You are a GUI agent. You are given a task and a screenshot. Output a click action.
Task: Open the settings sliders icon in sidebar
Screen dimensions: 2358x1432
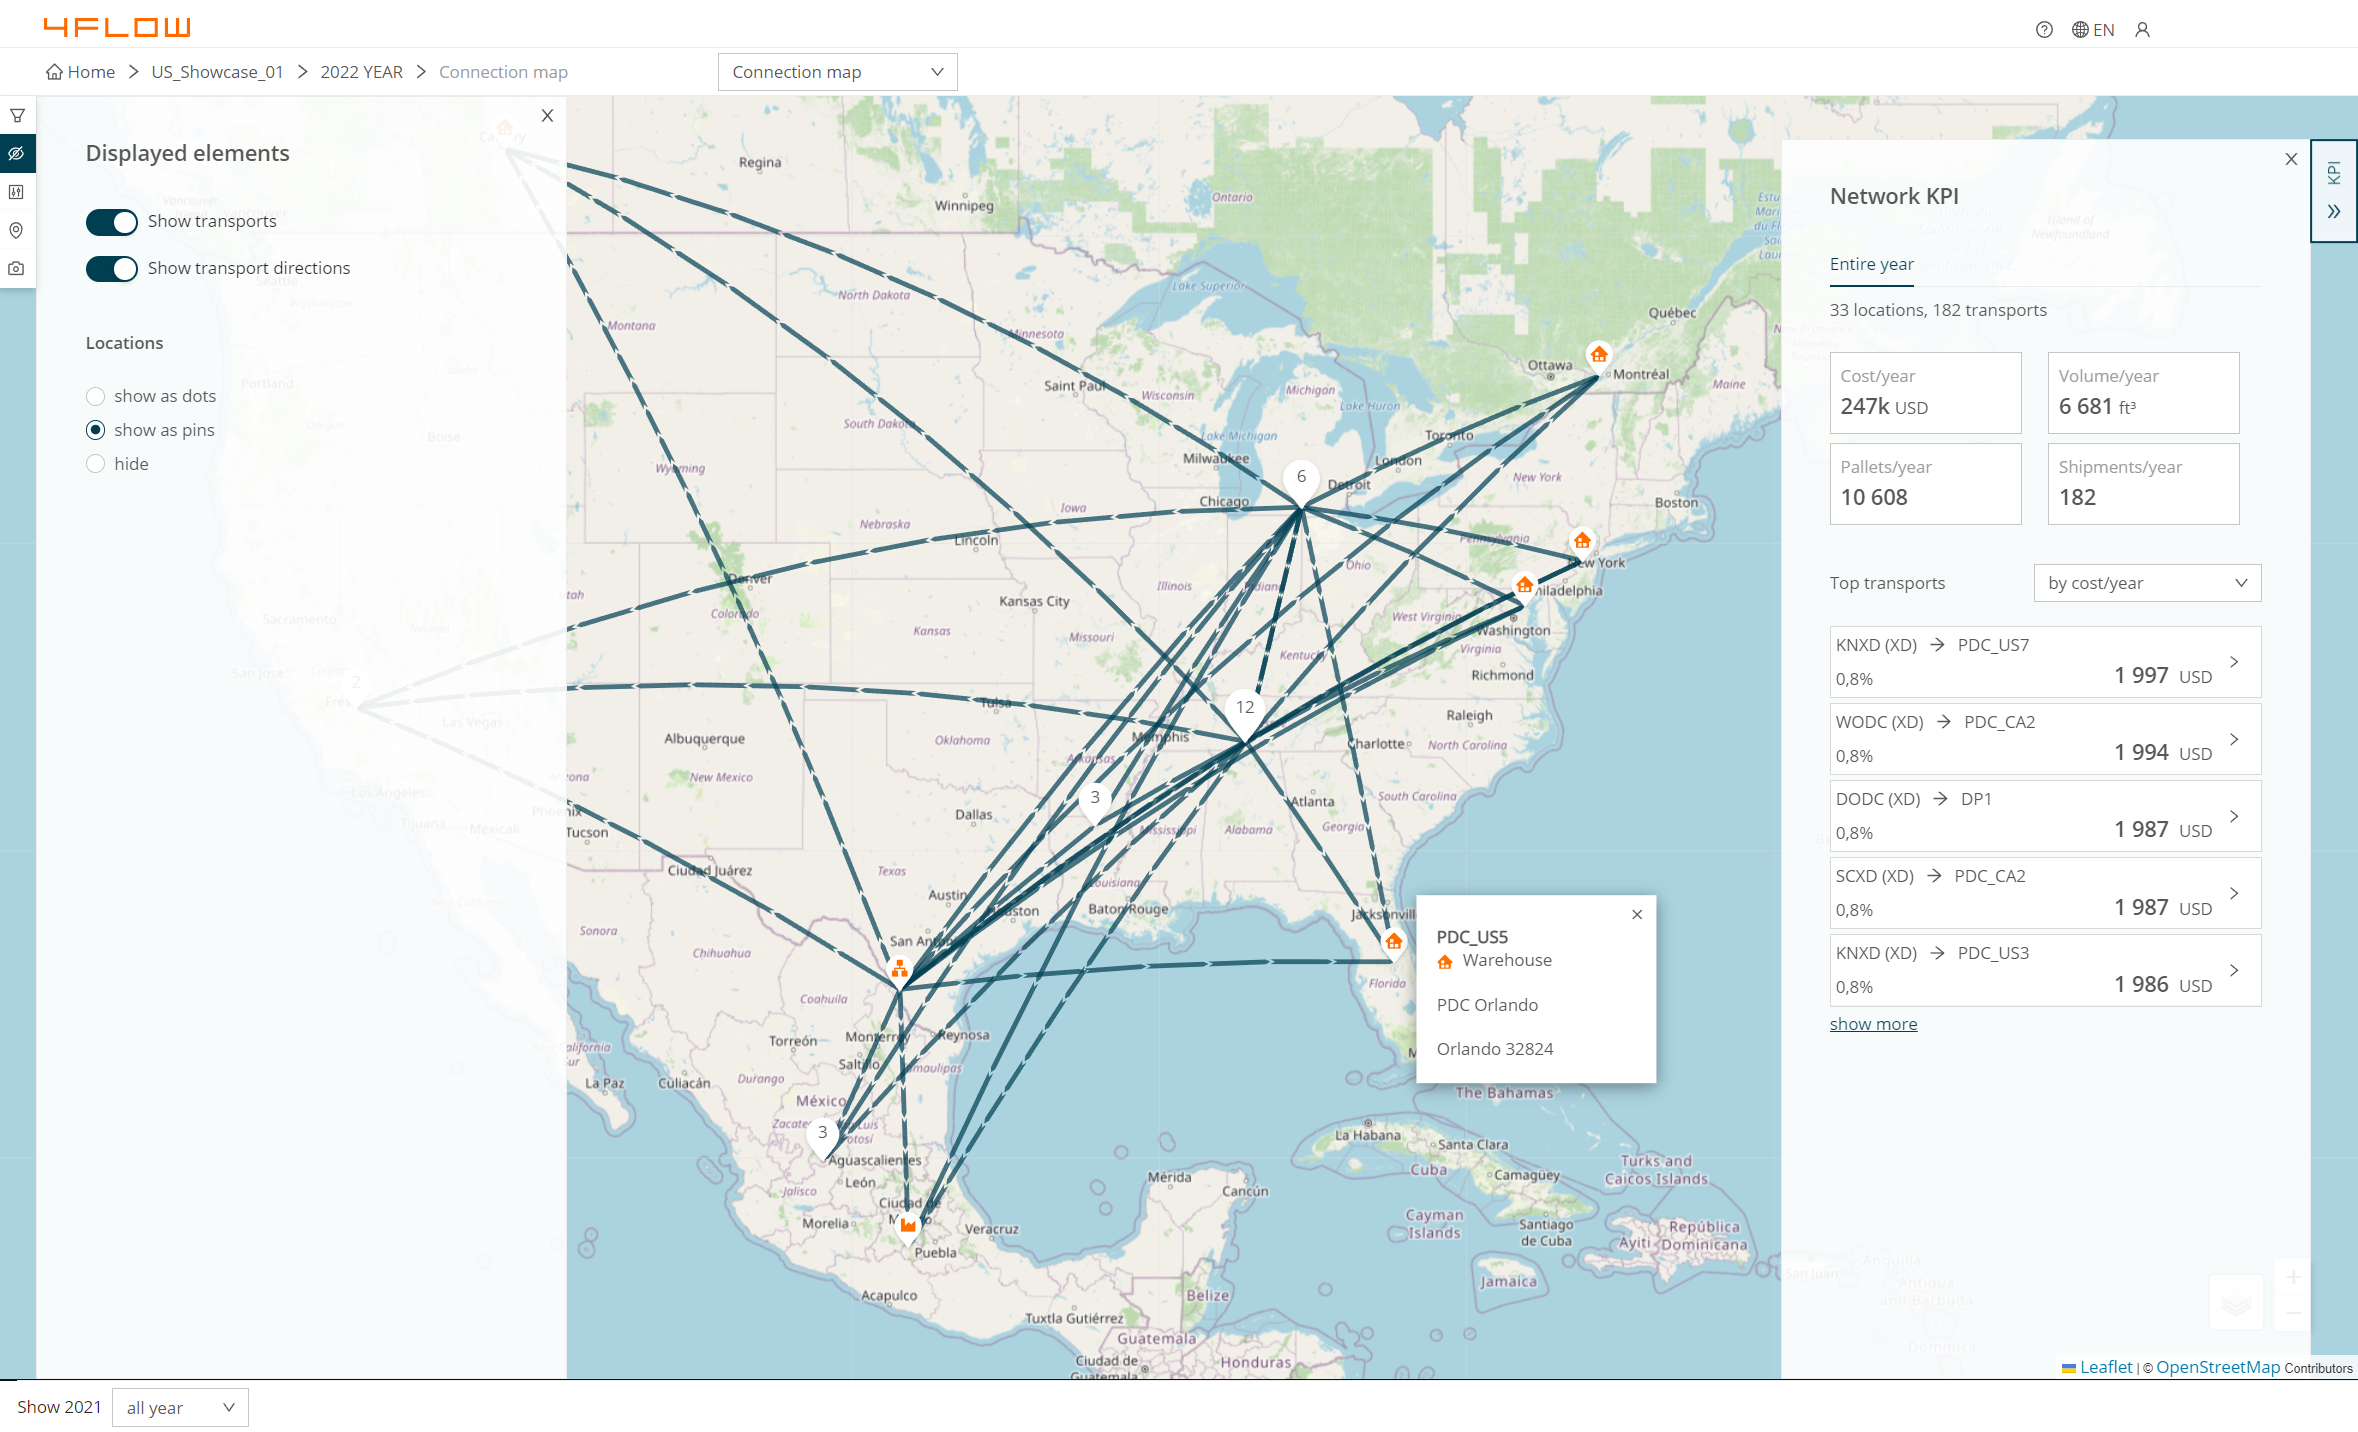[x=17, y=192]
